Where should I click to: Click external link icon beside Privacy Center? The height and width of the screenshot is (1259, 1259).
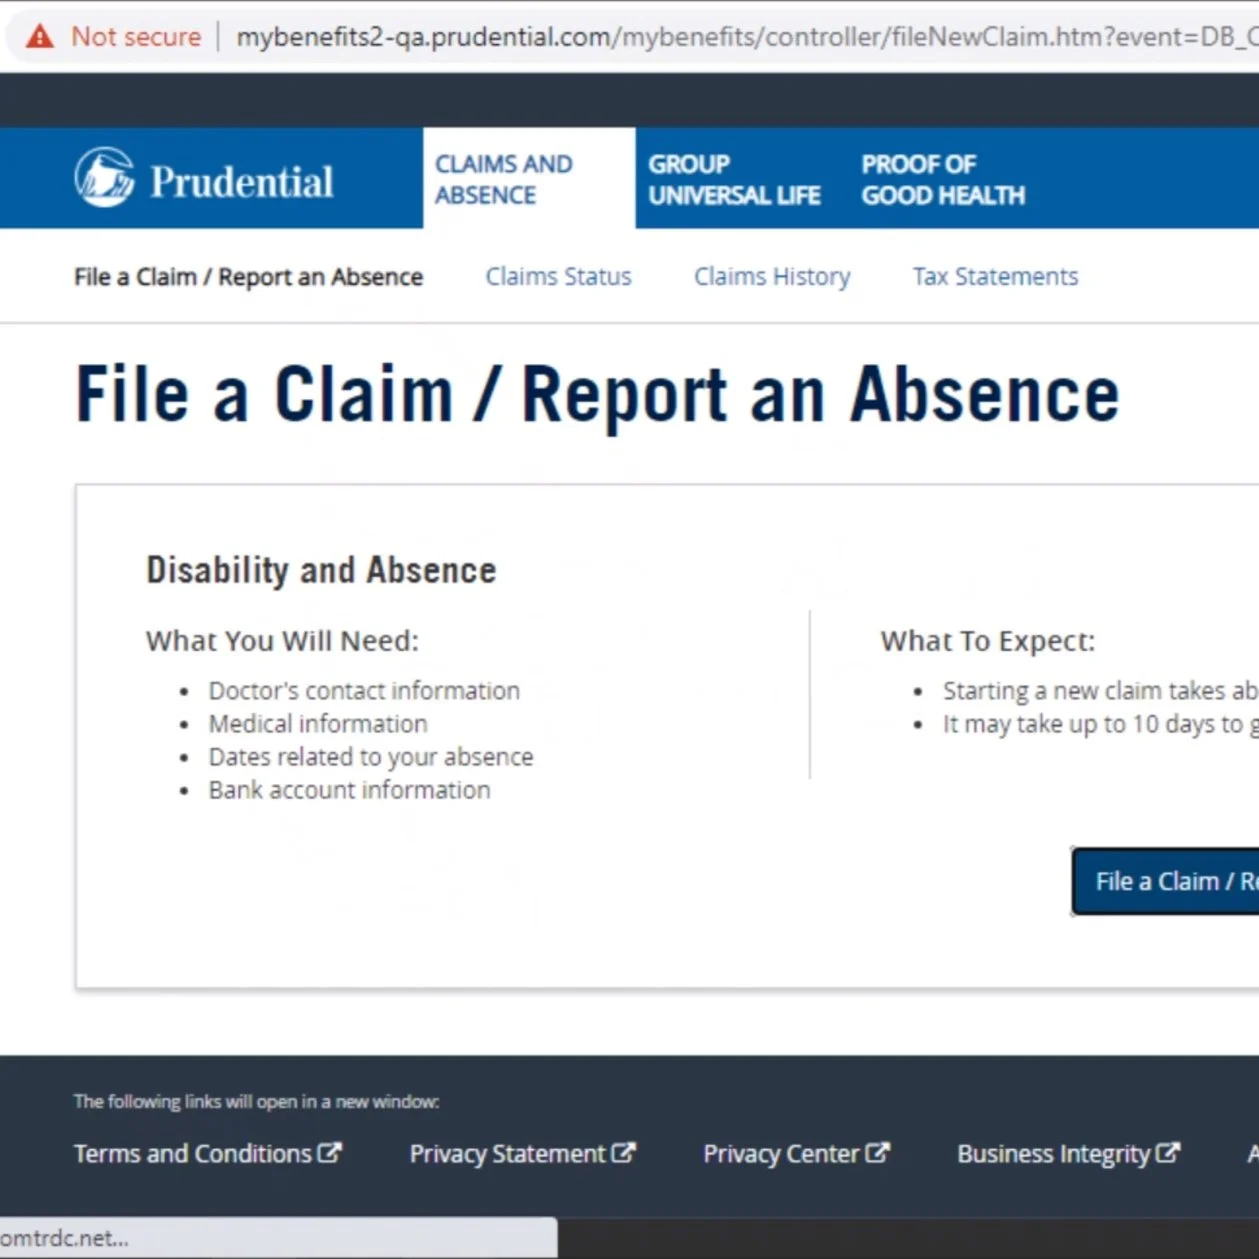tap(878, 1152)
